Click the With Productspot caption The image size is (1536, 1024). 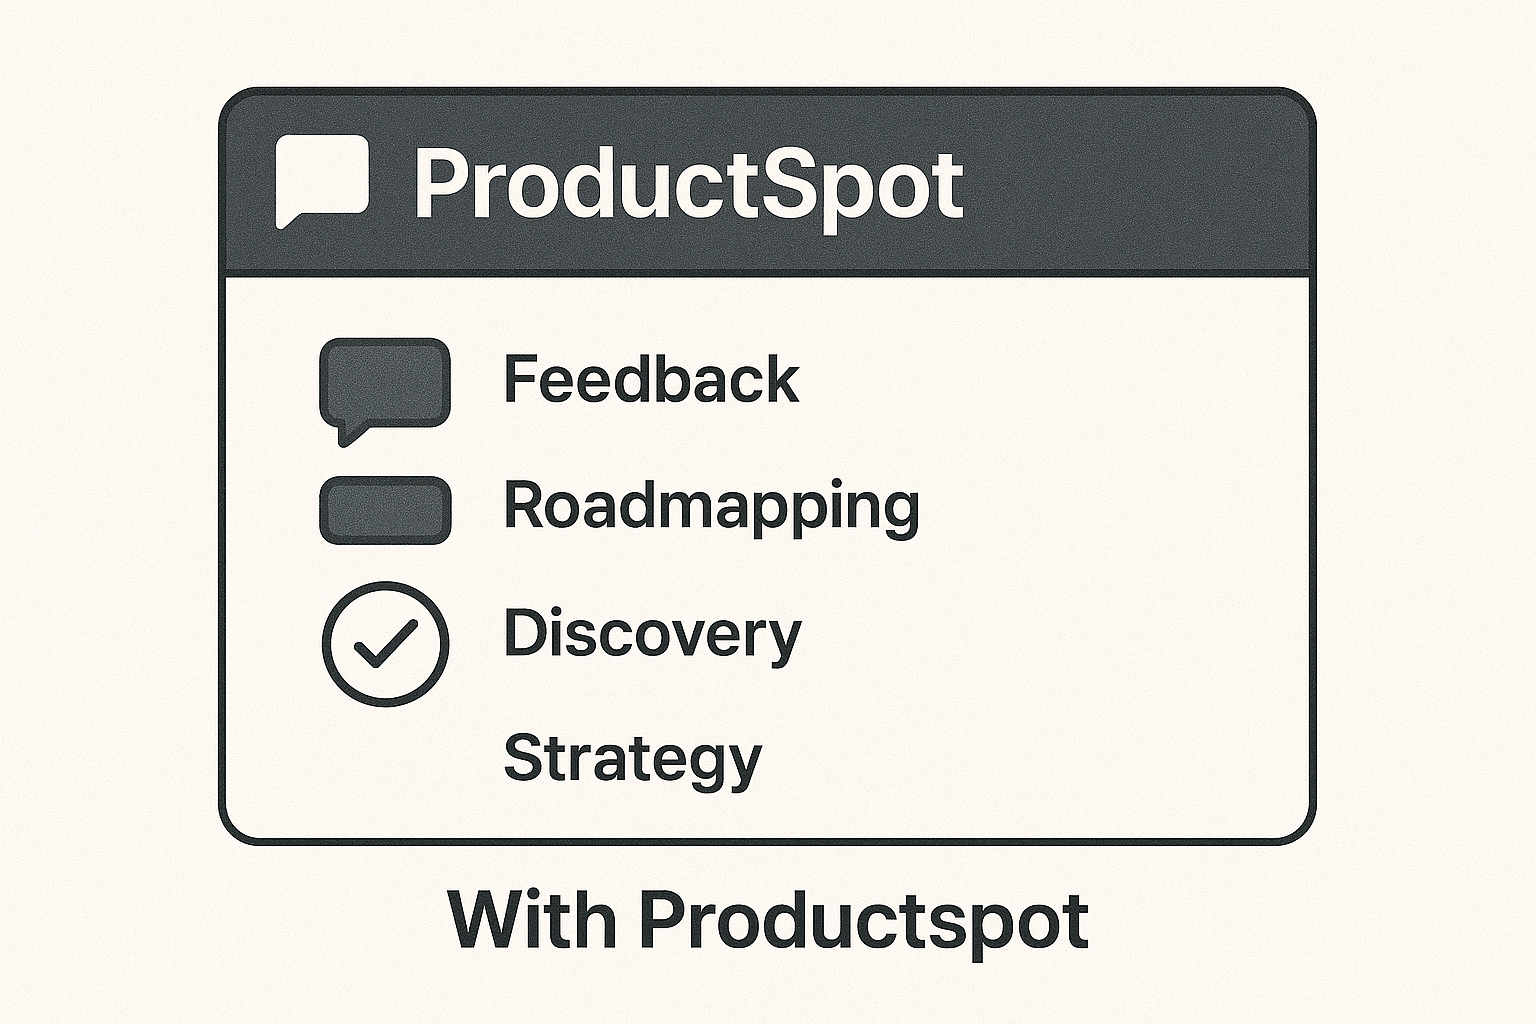point(768,920)
